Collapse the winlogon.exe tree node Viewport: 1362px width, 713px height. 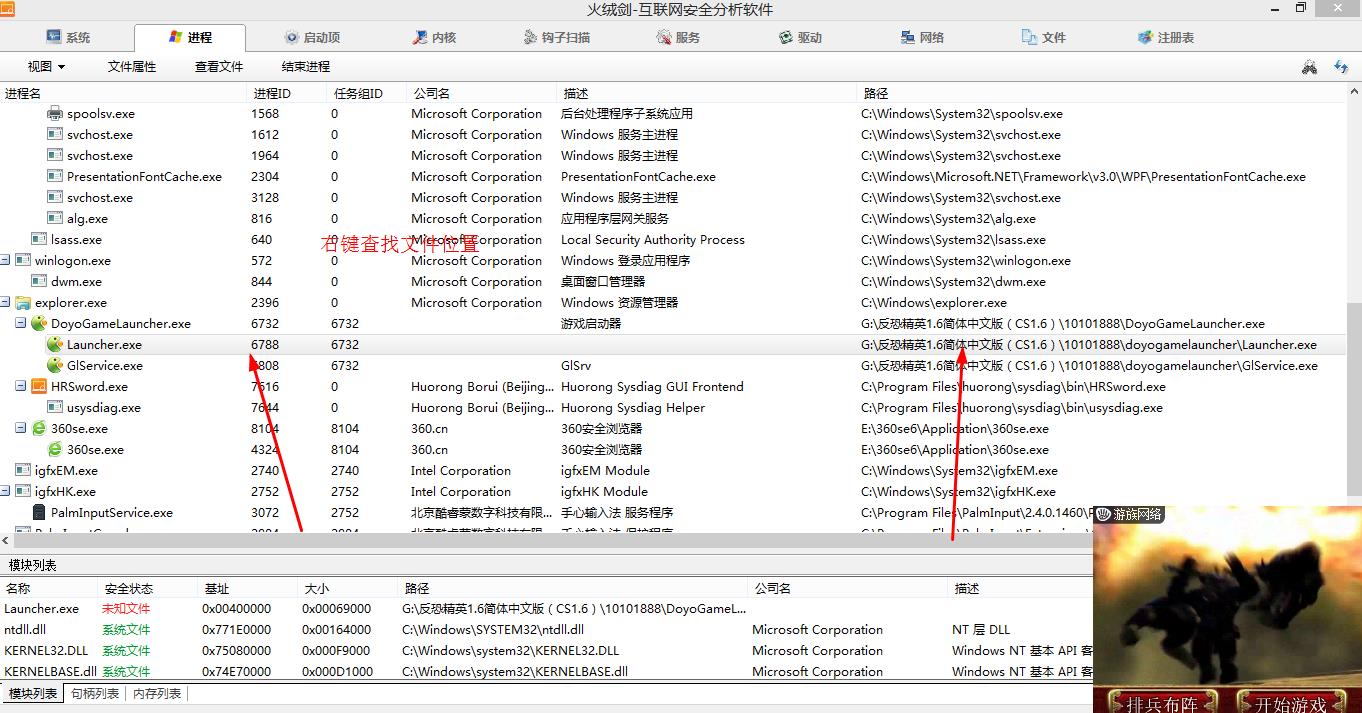(x=5, y=261)
